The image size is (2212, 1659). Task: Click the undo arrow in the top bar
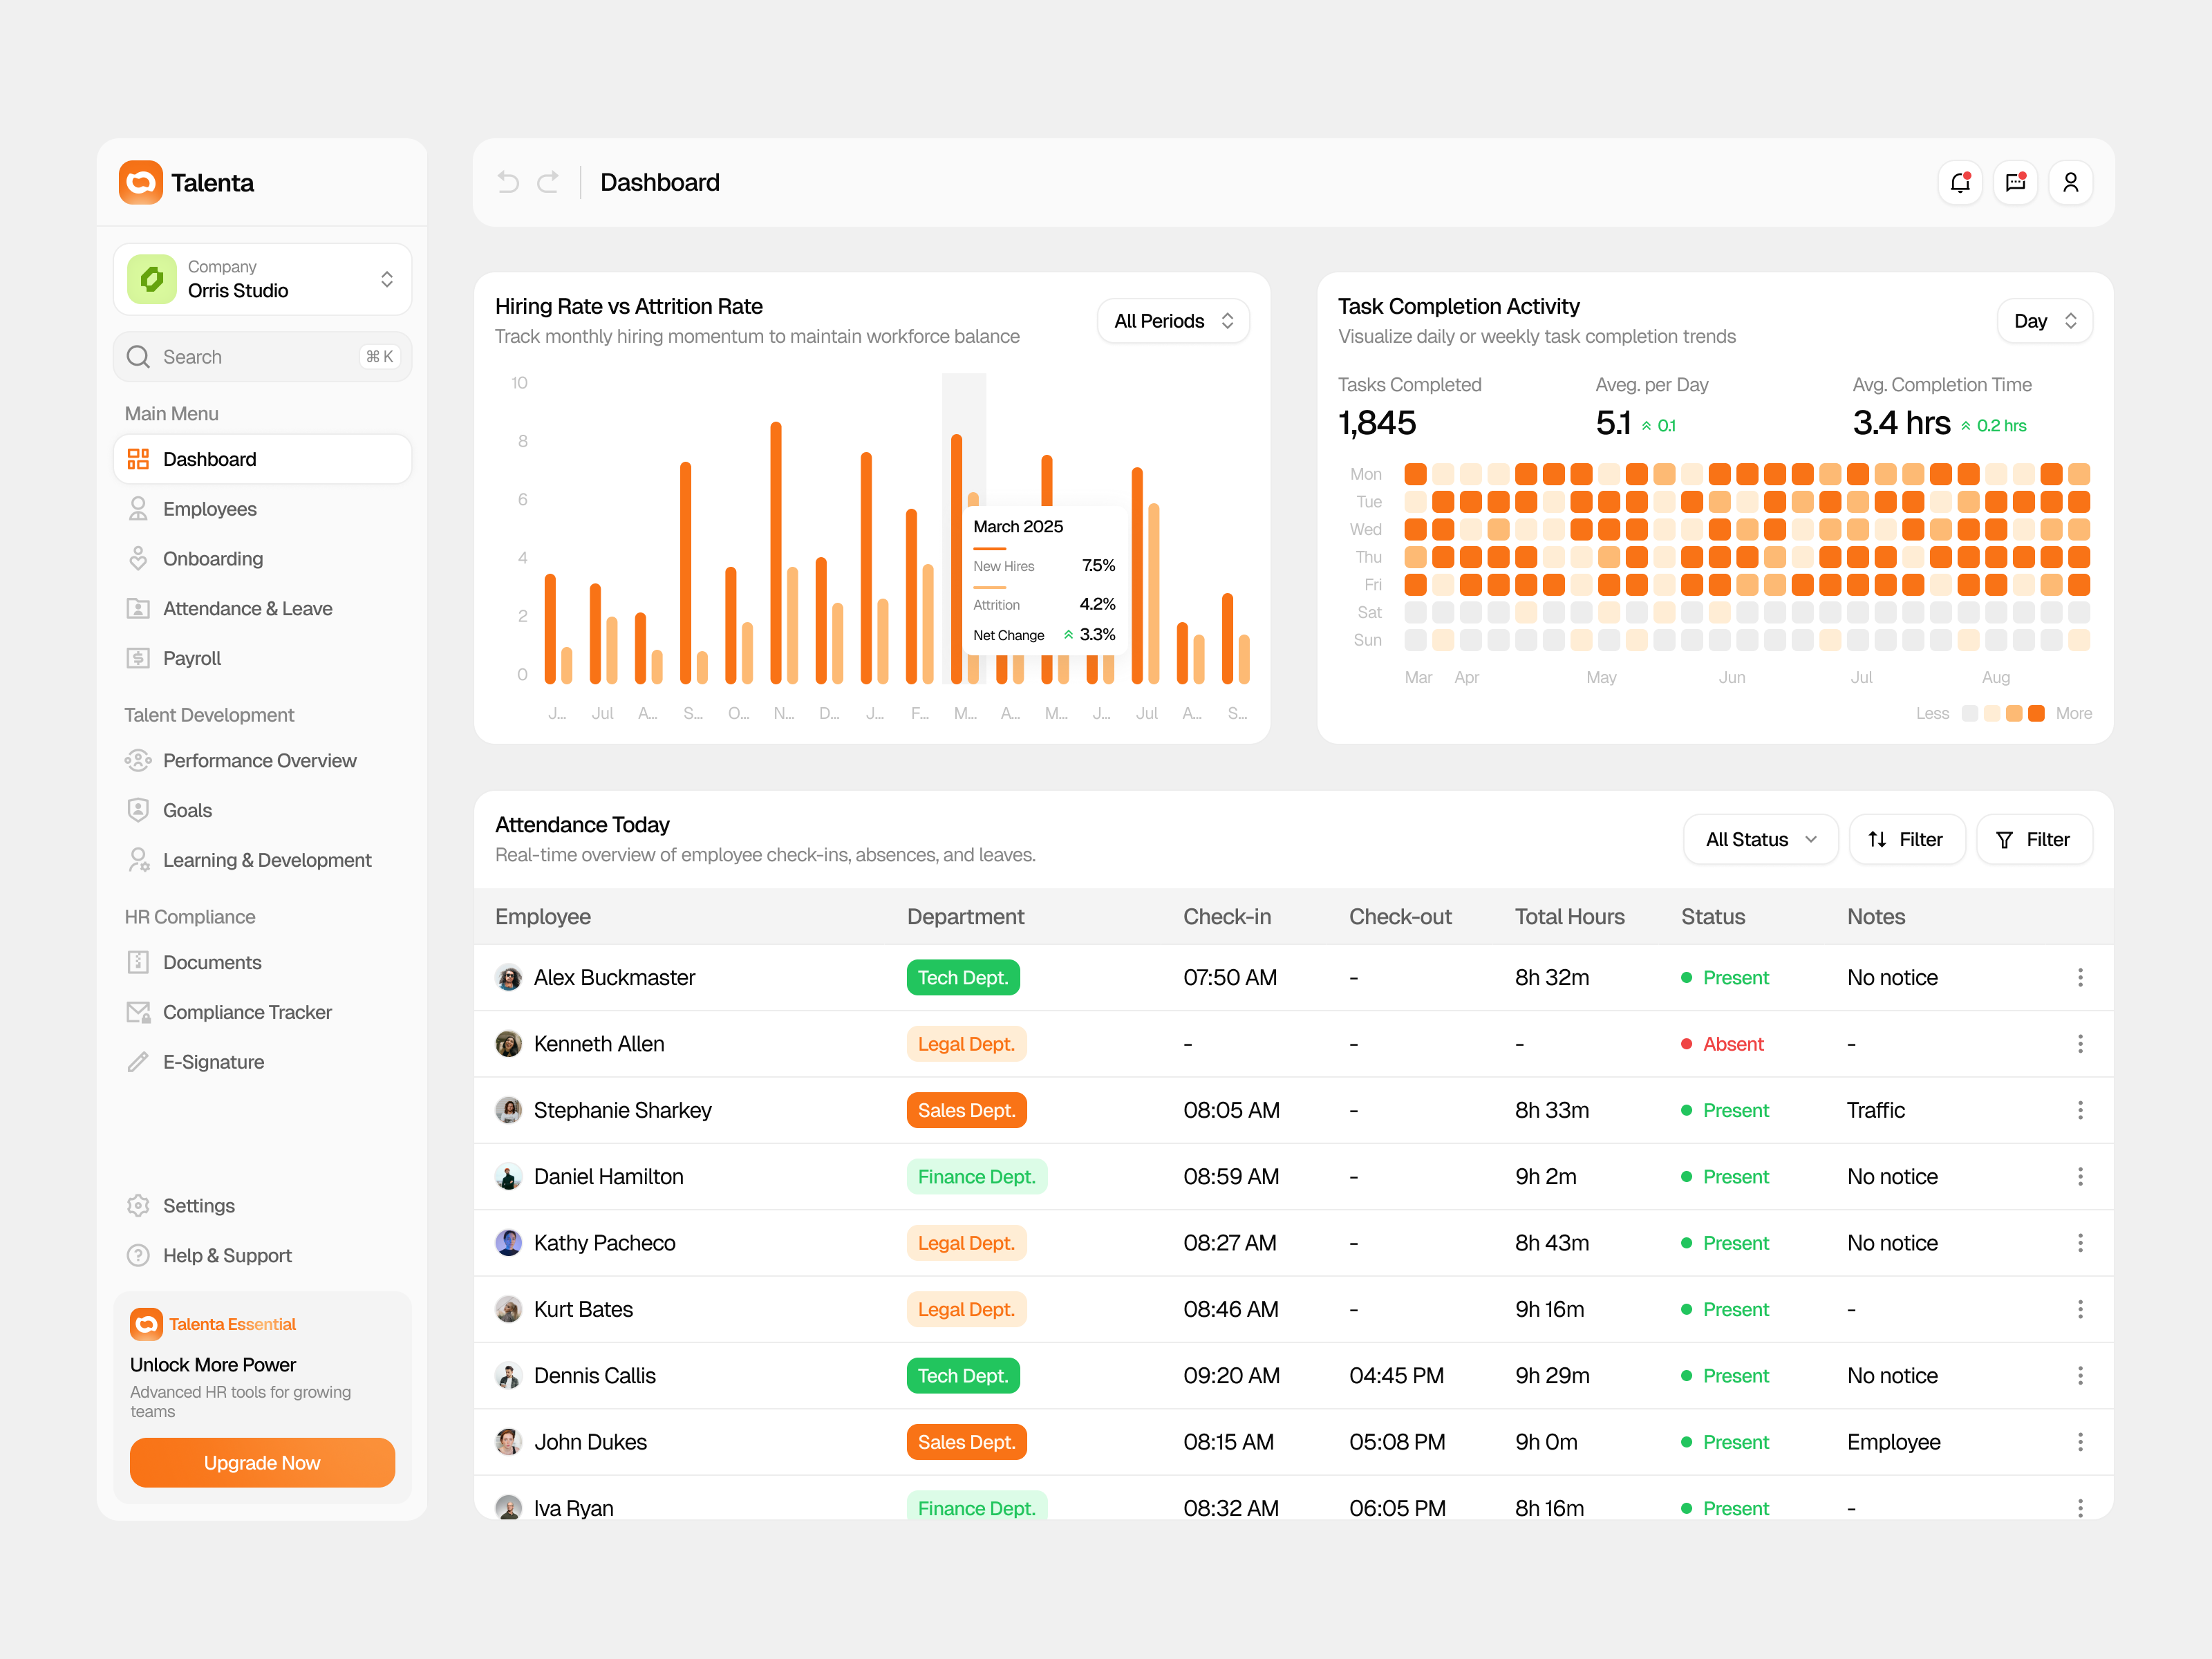pyautogui.click(x=508, y=182)
